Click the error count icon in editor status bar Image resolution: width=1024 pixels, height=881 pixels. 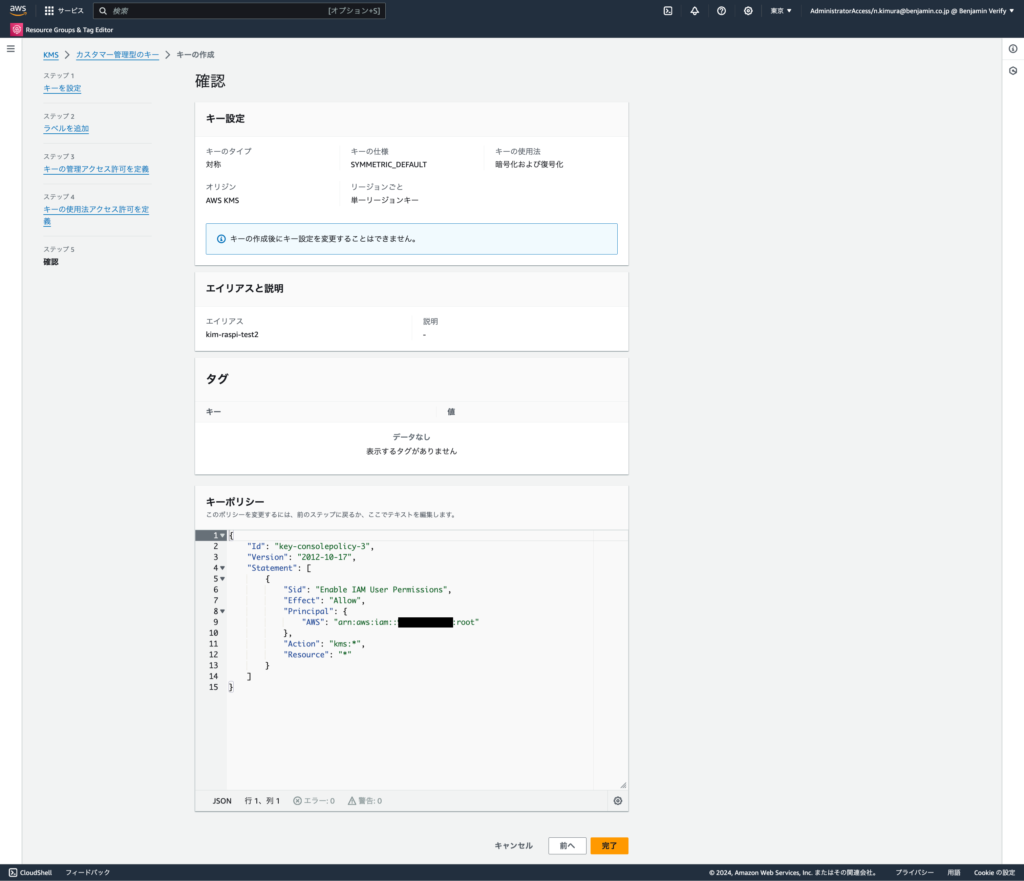(297, 801)
